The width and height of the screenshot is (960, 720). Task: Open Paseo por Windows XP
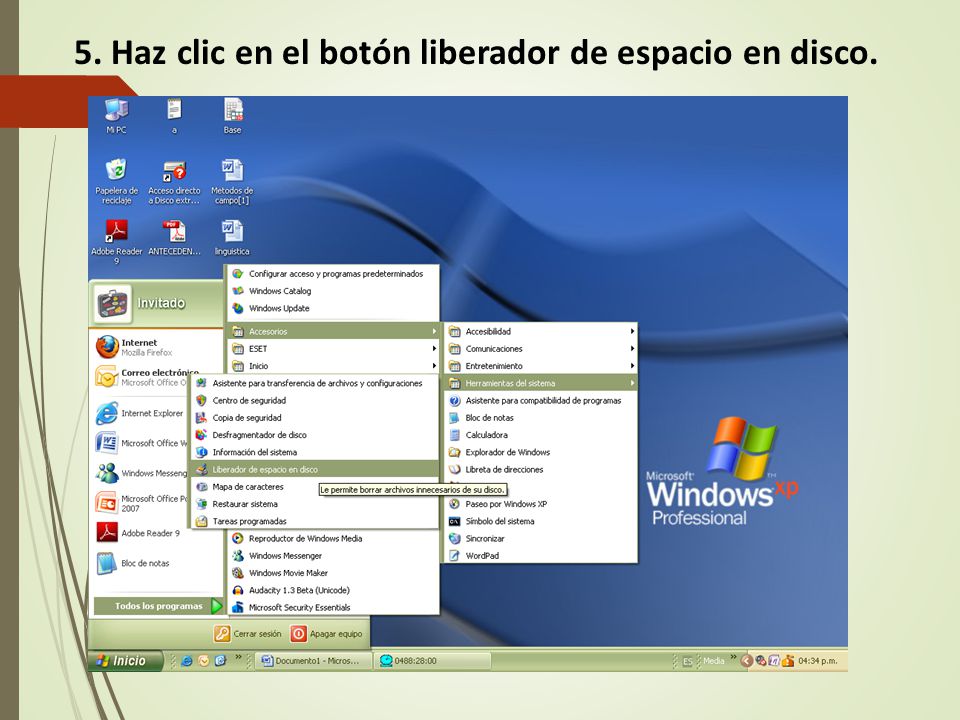coord(541,504)
